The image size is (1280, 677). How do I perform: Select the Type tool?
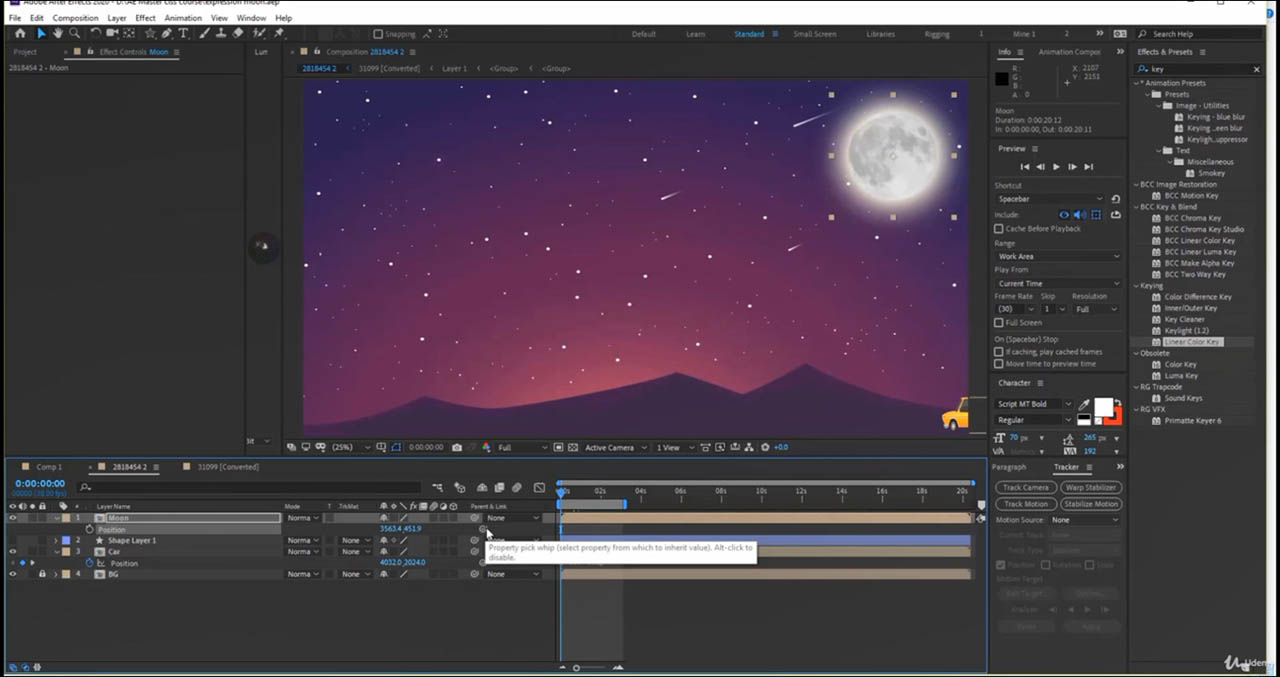(183, 33)
